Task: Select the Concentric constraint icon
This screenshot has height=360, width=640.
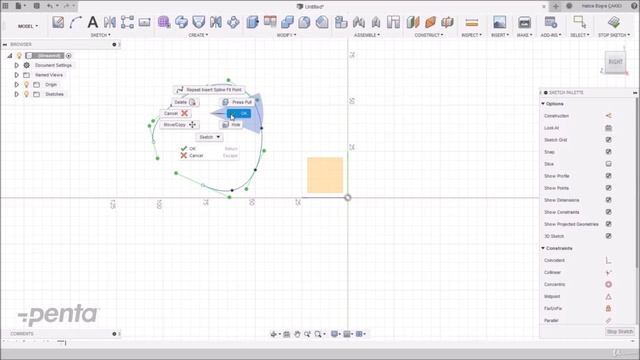Action: [608, 284]
